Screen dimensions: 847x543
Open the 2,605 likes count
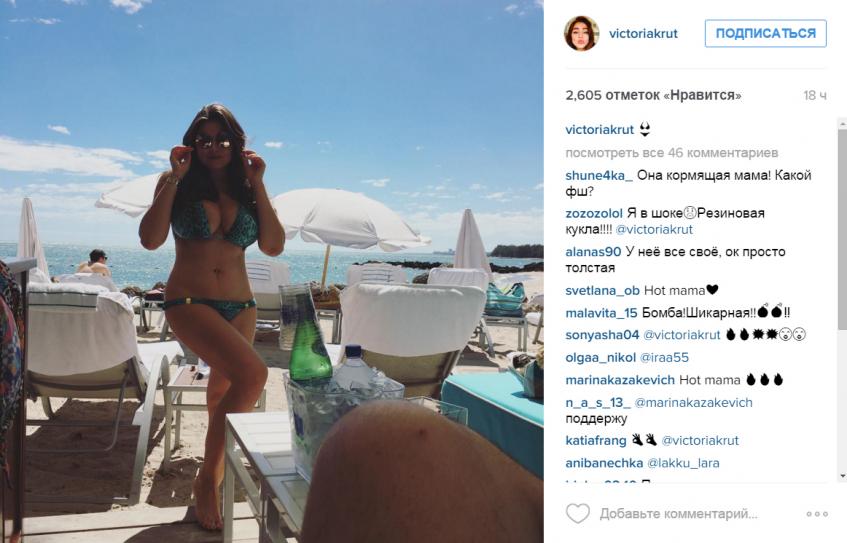coord(653,95)
